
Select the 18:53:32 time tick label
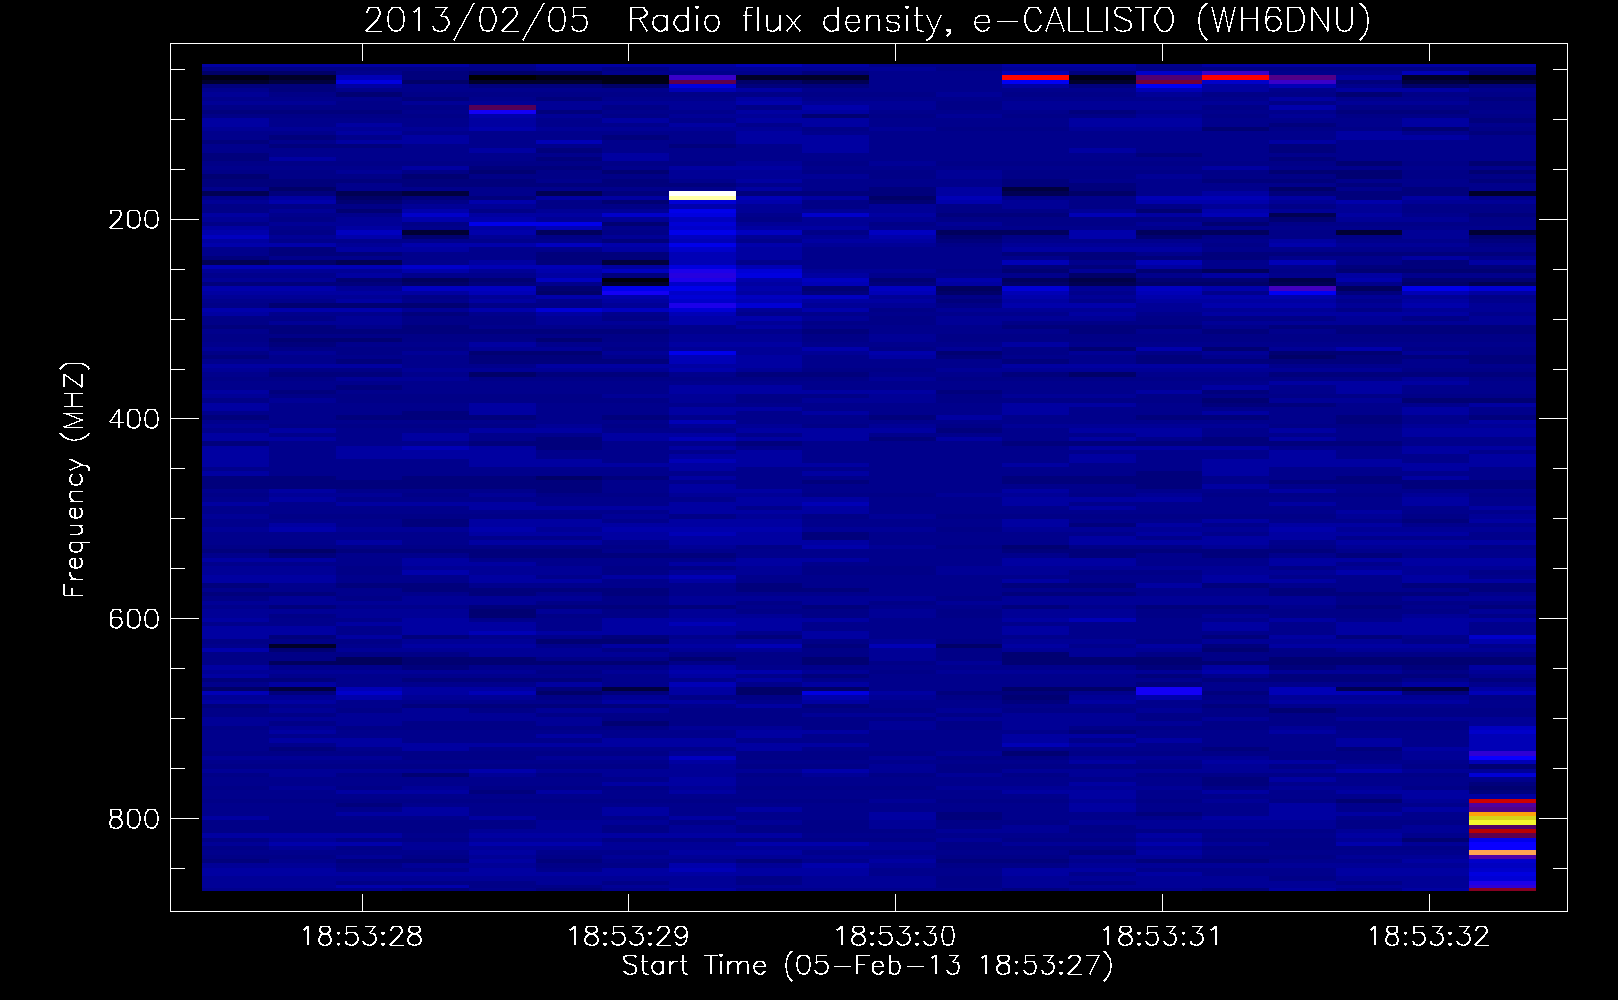pyautogui.click(x=1429, y=937)
